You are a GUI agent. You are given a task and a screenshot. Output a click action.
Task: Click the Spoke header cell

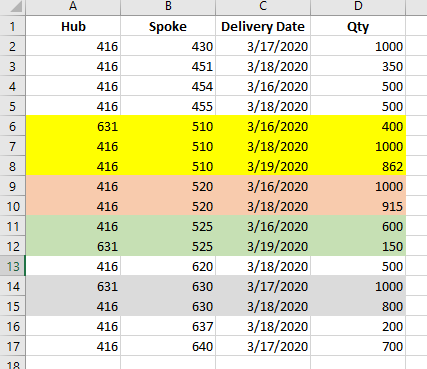click(x=168, y=26)
